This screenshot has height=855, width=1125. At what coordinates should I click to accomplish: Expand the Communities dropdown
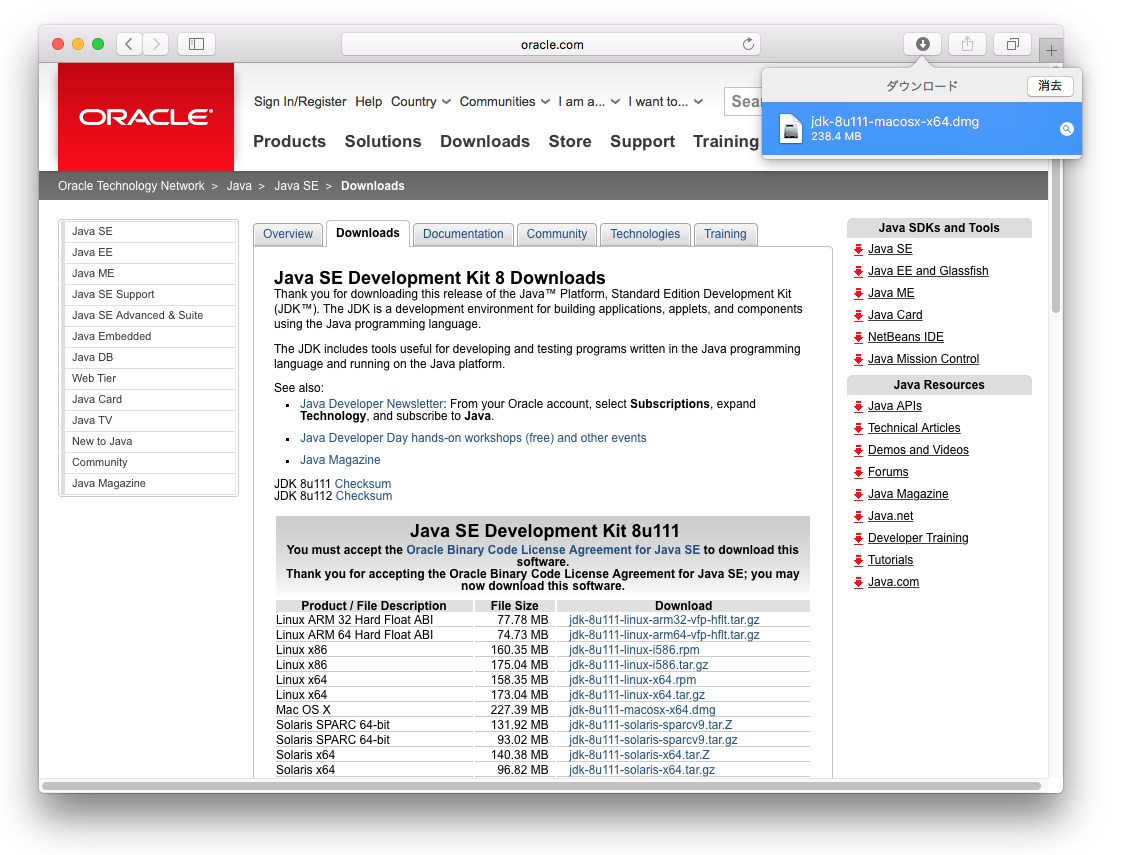pos(504,102)
